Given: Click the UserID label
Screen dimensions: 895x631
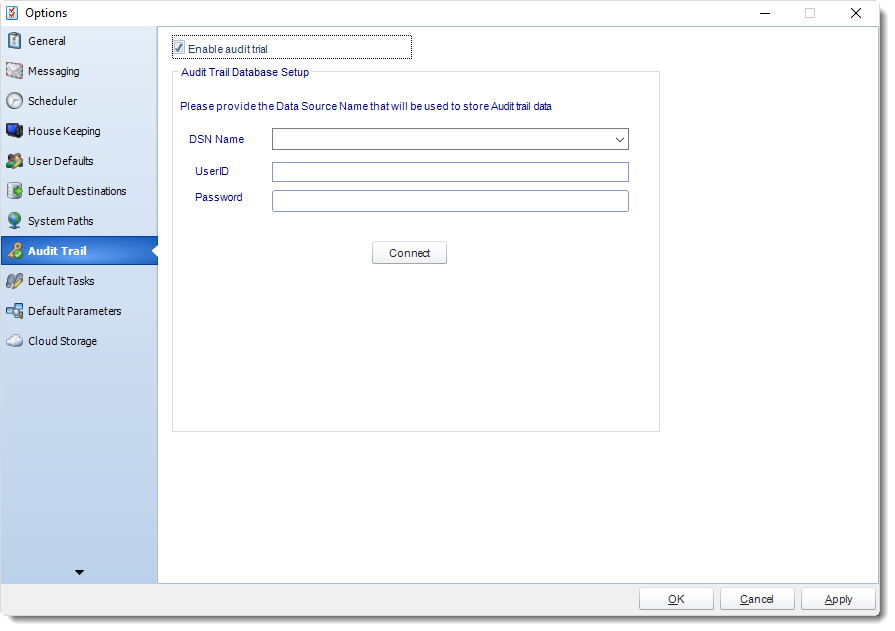Looking at the screenshot, I should pos(212,171).
